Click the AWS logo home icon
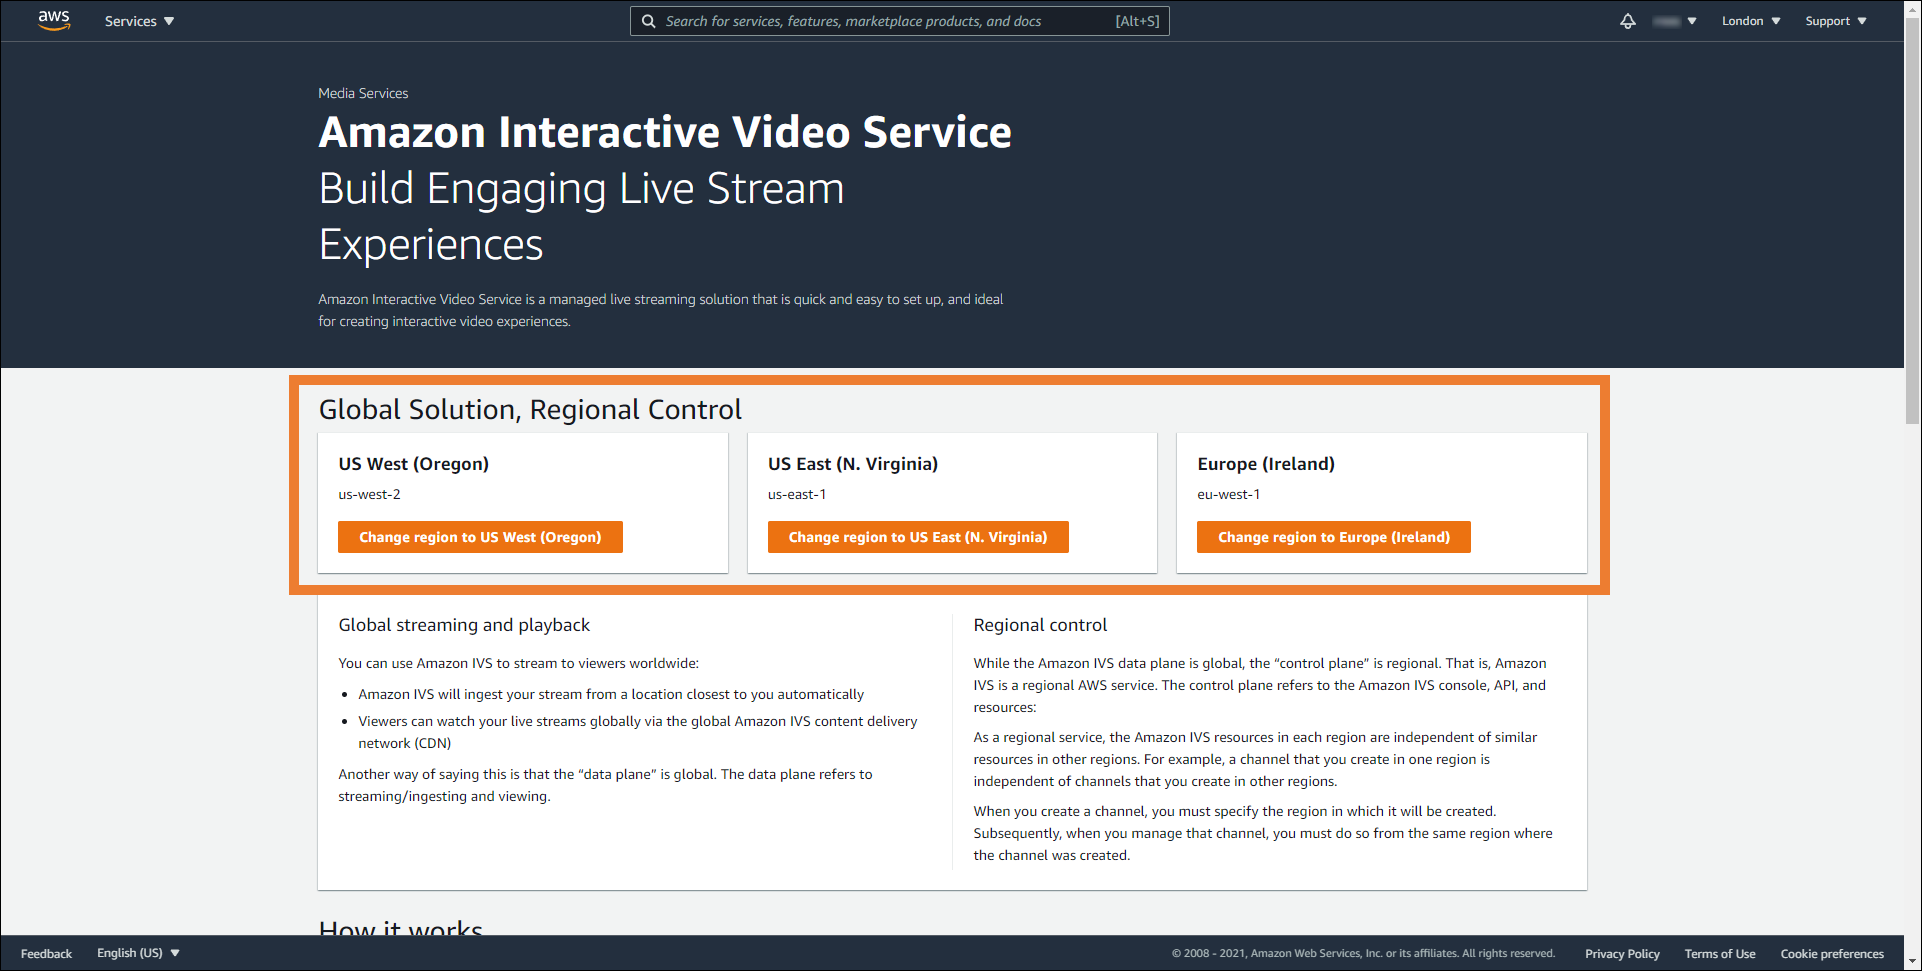The height and width of the screenshot is (971, 1922). [x=54, y=21]
